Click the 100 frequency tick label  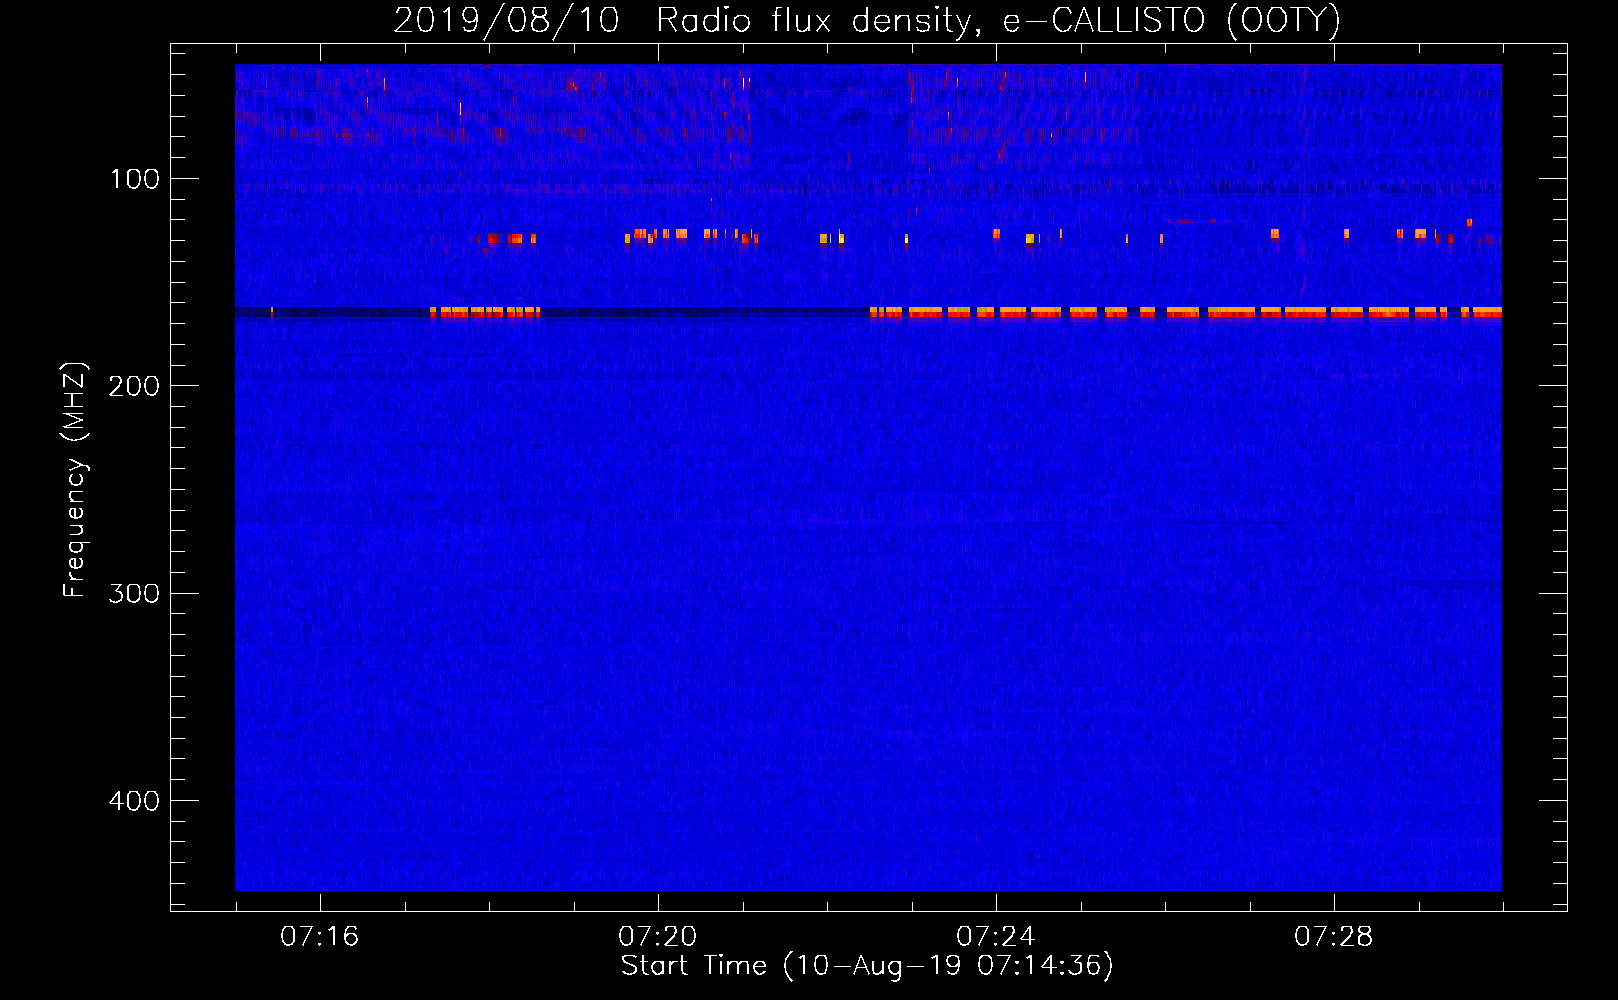(135, 179)
